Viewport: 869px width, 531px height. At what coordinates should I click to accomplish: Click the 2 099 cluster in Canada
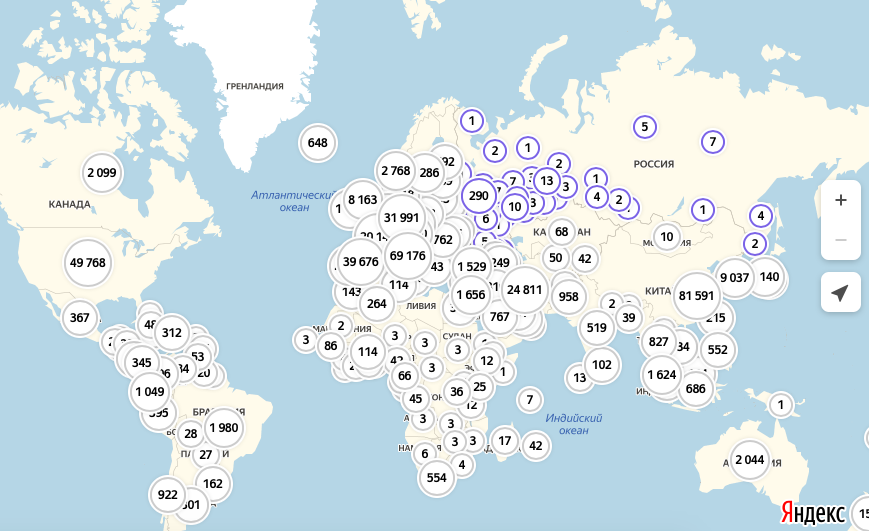(x=102, y=172)
